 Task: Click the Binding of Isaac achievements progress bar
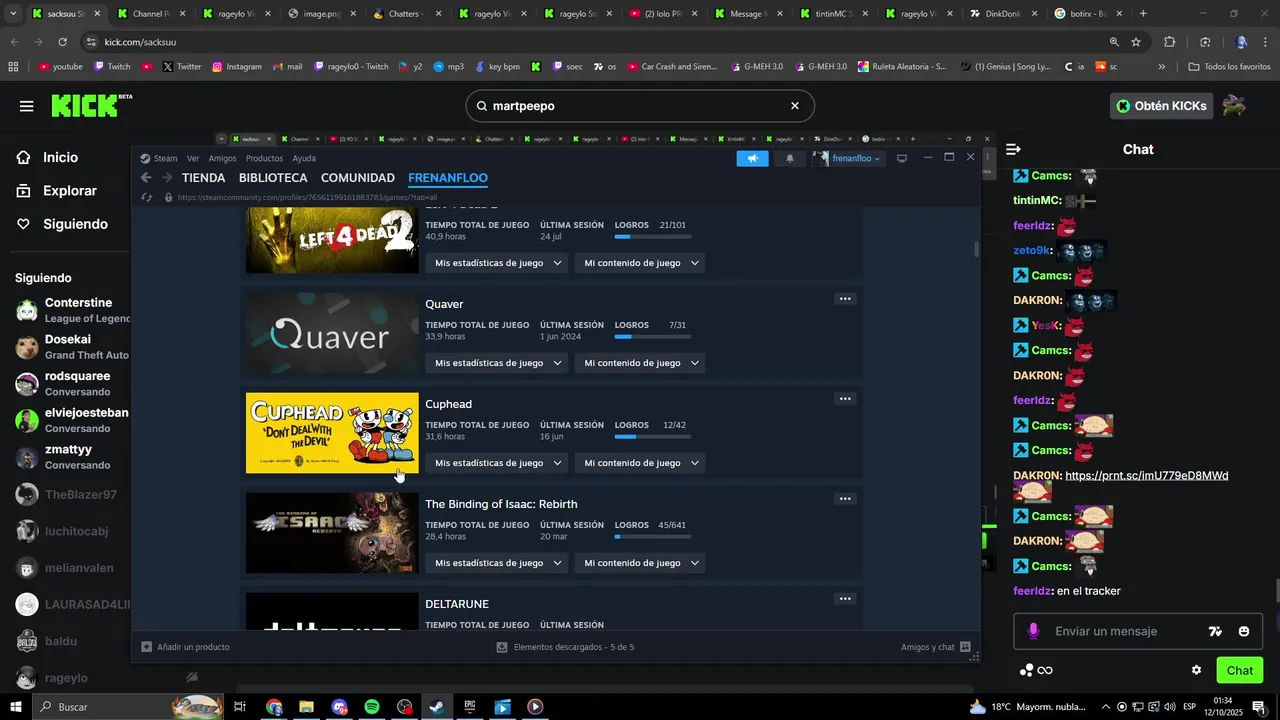tap(653, 537)
